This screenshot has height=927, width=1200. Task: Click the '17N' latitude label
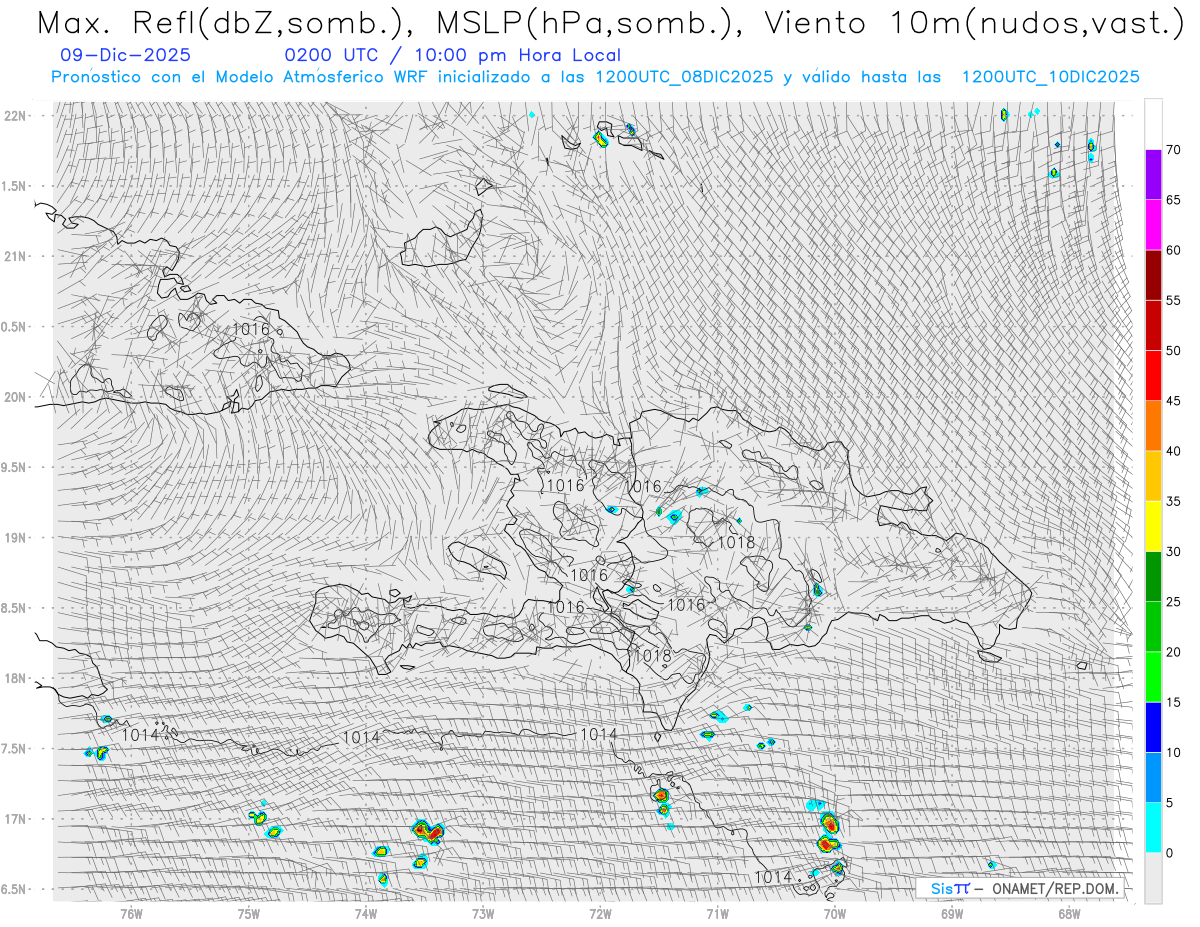[16, 819]
